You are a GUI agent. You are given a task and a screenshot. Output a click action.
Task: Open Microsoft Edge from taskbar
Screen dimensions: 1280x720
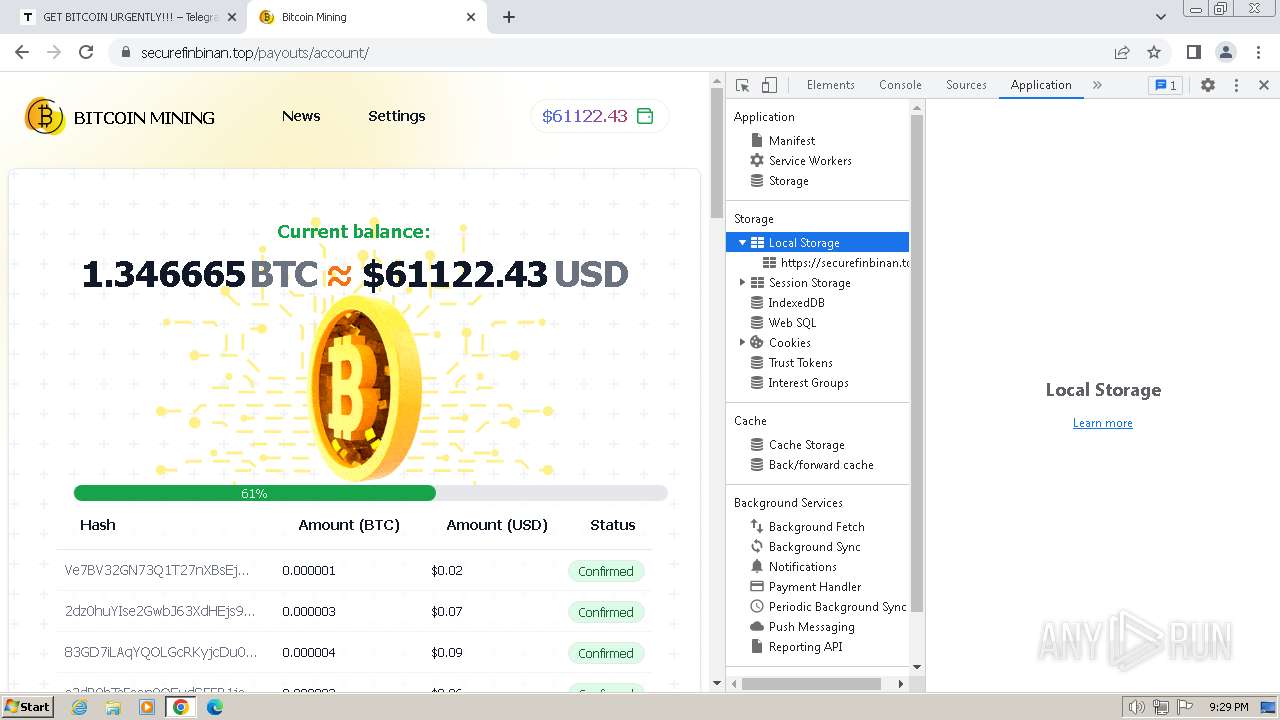(214, 707)
